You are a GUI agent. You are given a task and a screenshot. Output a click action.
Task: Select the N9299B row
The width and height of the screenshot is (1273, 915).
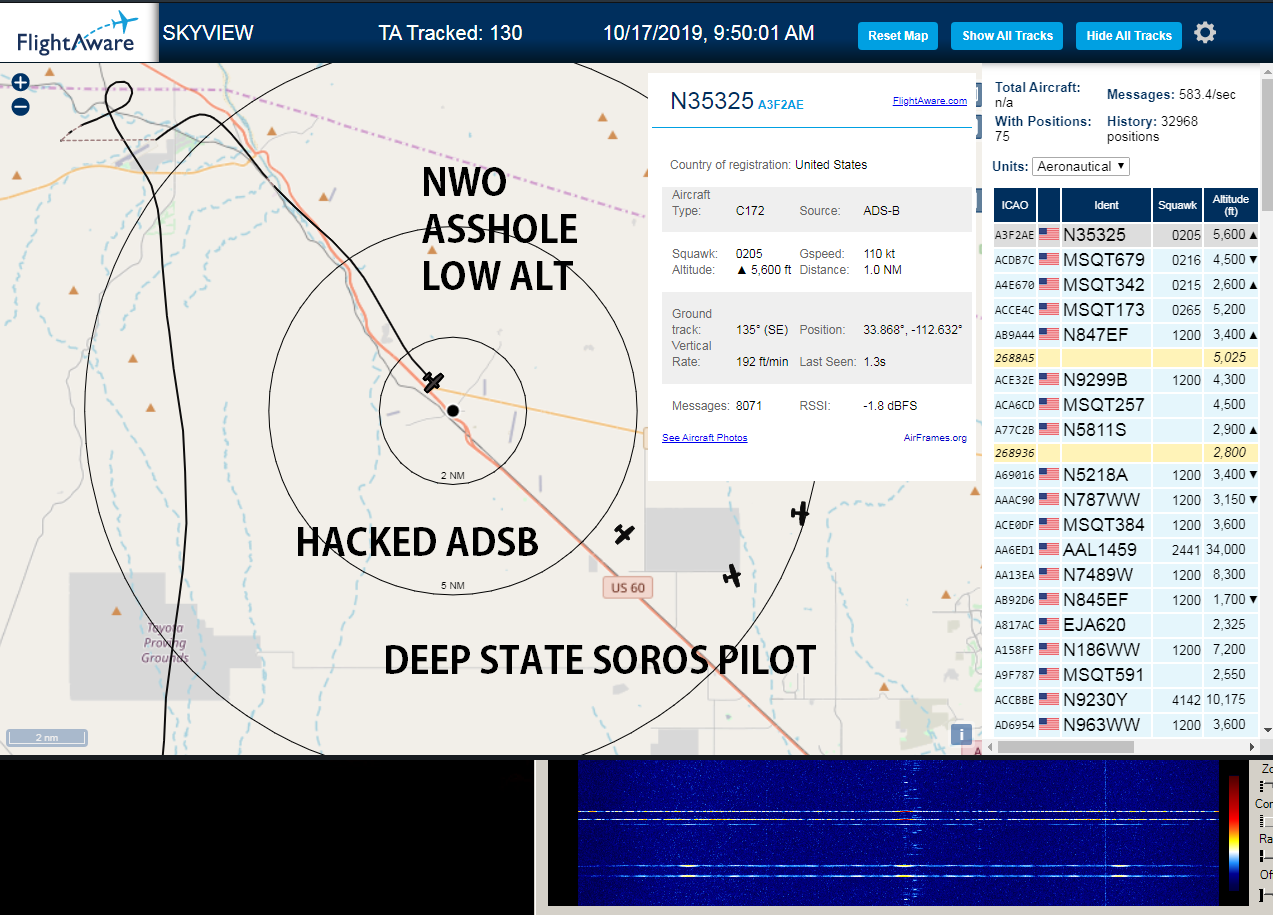pos(1126,380)
